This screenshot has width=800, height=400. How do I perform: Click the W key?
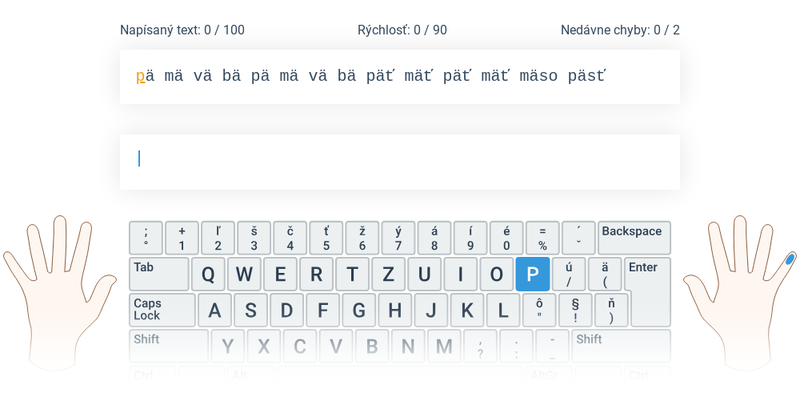[x=244, y=274]
